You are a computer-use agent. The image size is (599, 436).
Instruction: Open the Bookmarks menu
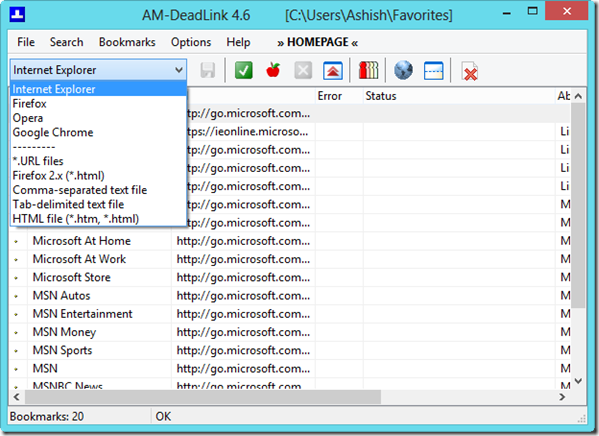127,42
